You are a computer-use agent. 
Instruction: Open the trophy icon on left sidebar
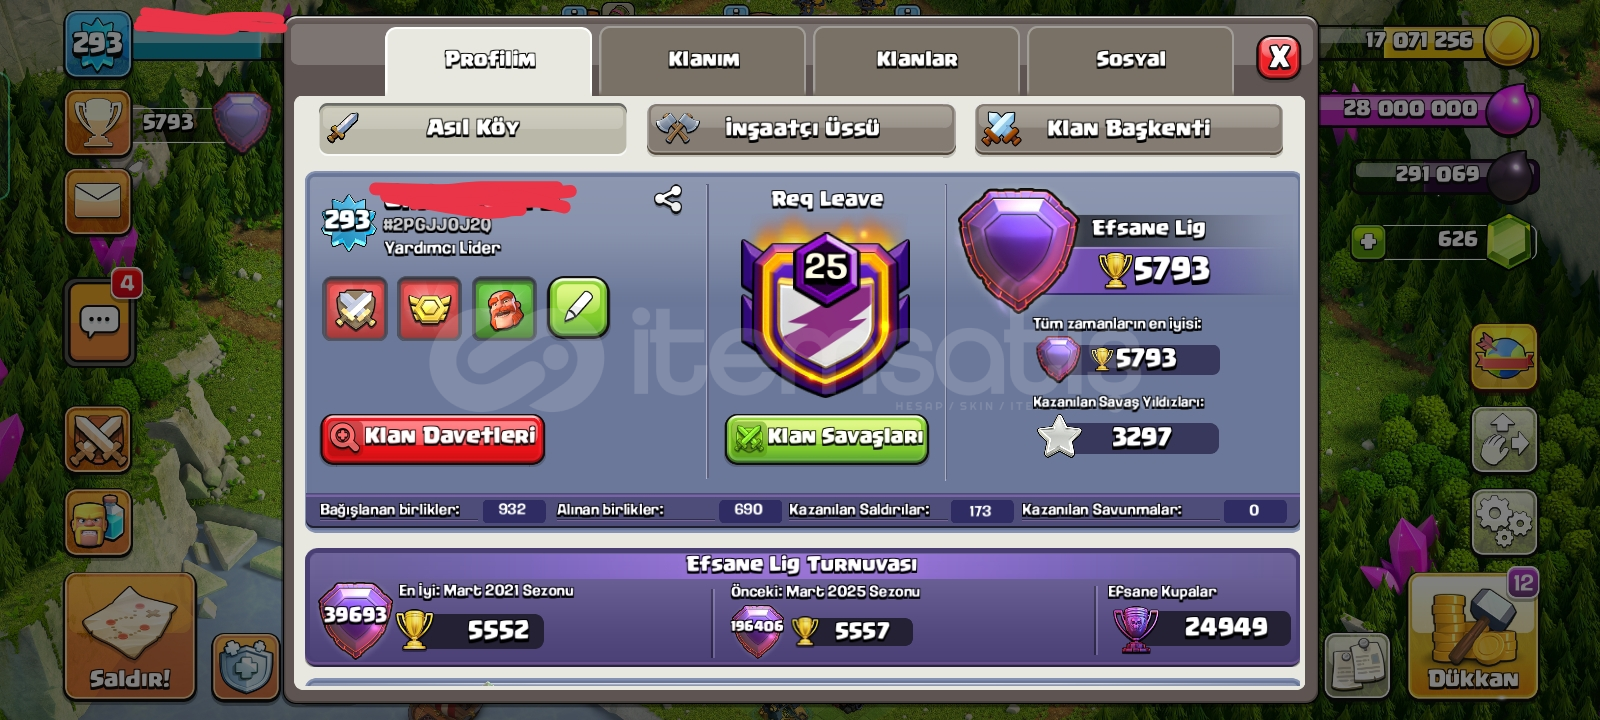tap(98, 122)
